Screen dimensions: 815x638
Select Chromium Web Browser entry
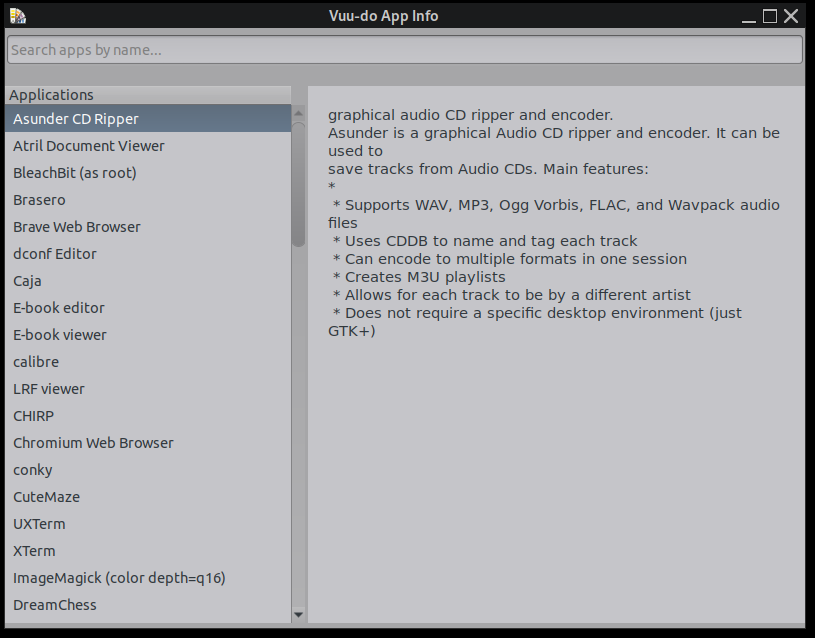click(148, 443)
